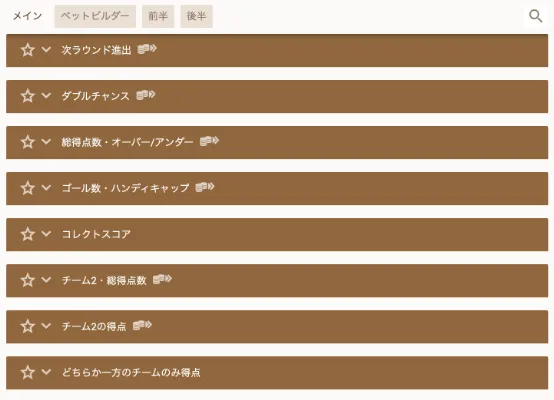Click bet builder icon beside チーム2・総得点数
Screen dimensions: 554x400
[x=163, y=279]
